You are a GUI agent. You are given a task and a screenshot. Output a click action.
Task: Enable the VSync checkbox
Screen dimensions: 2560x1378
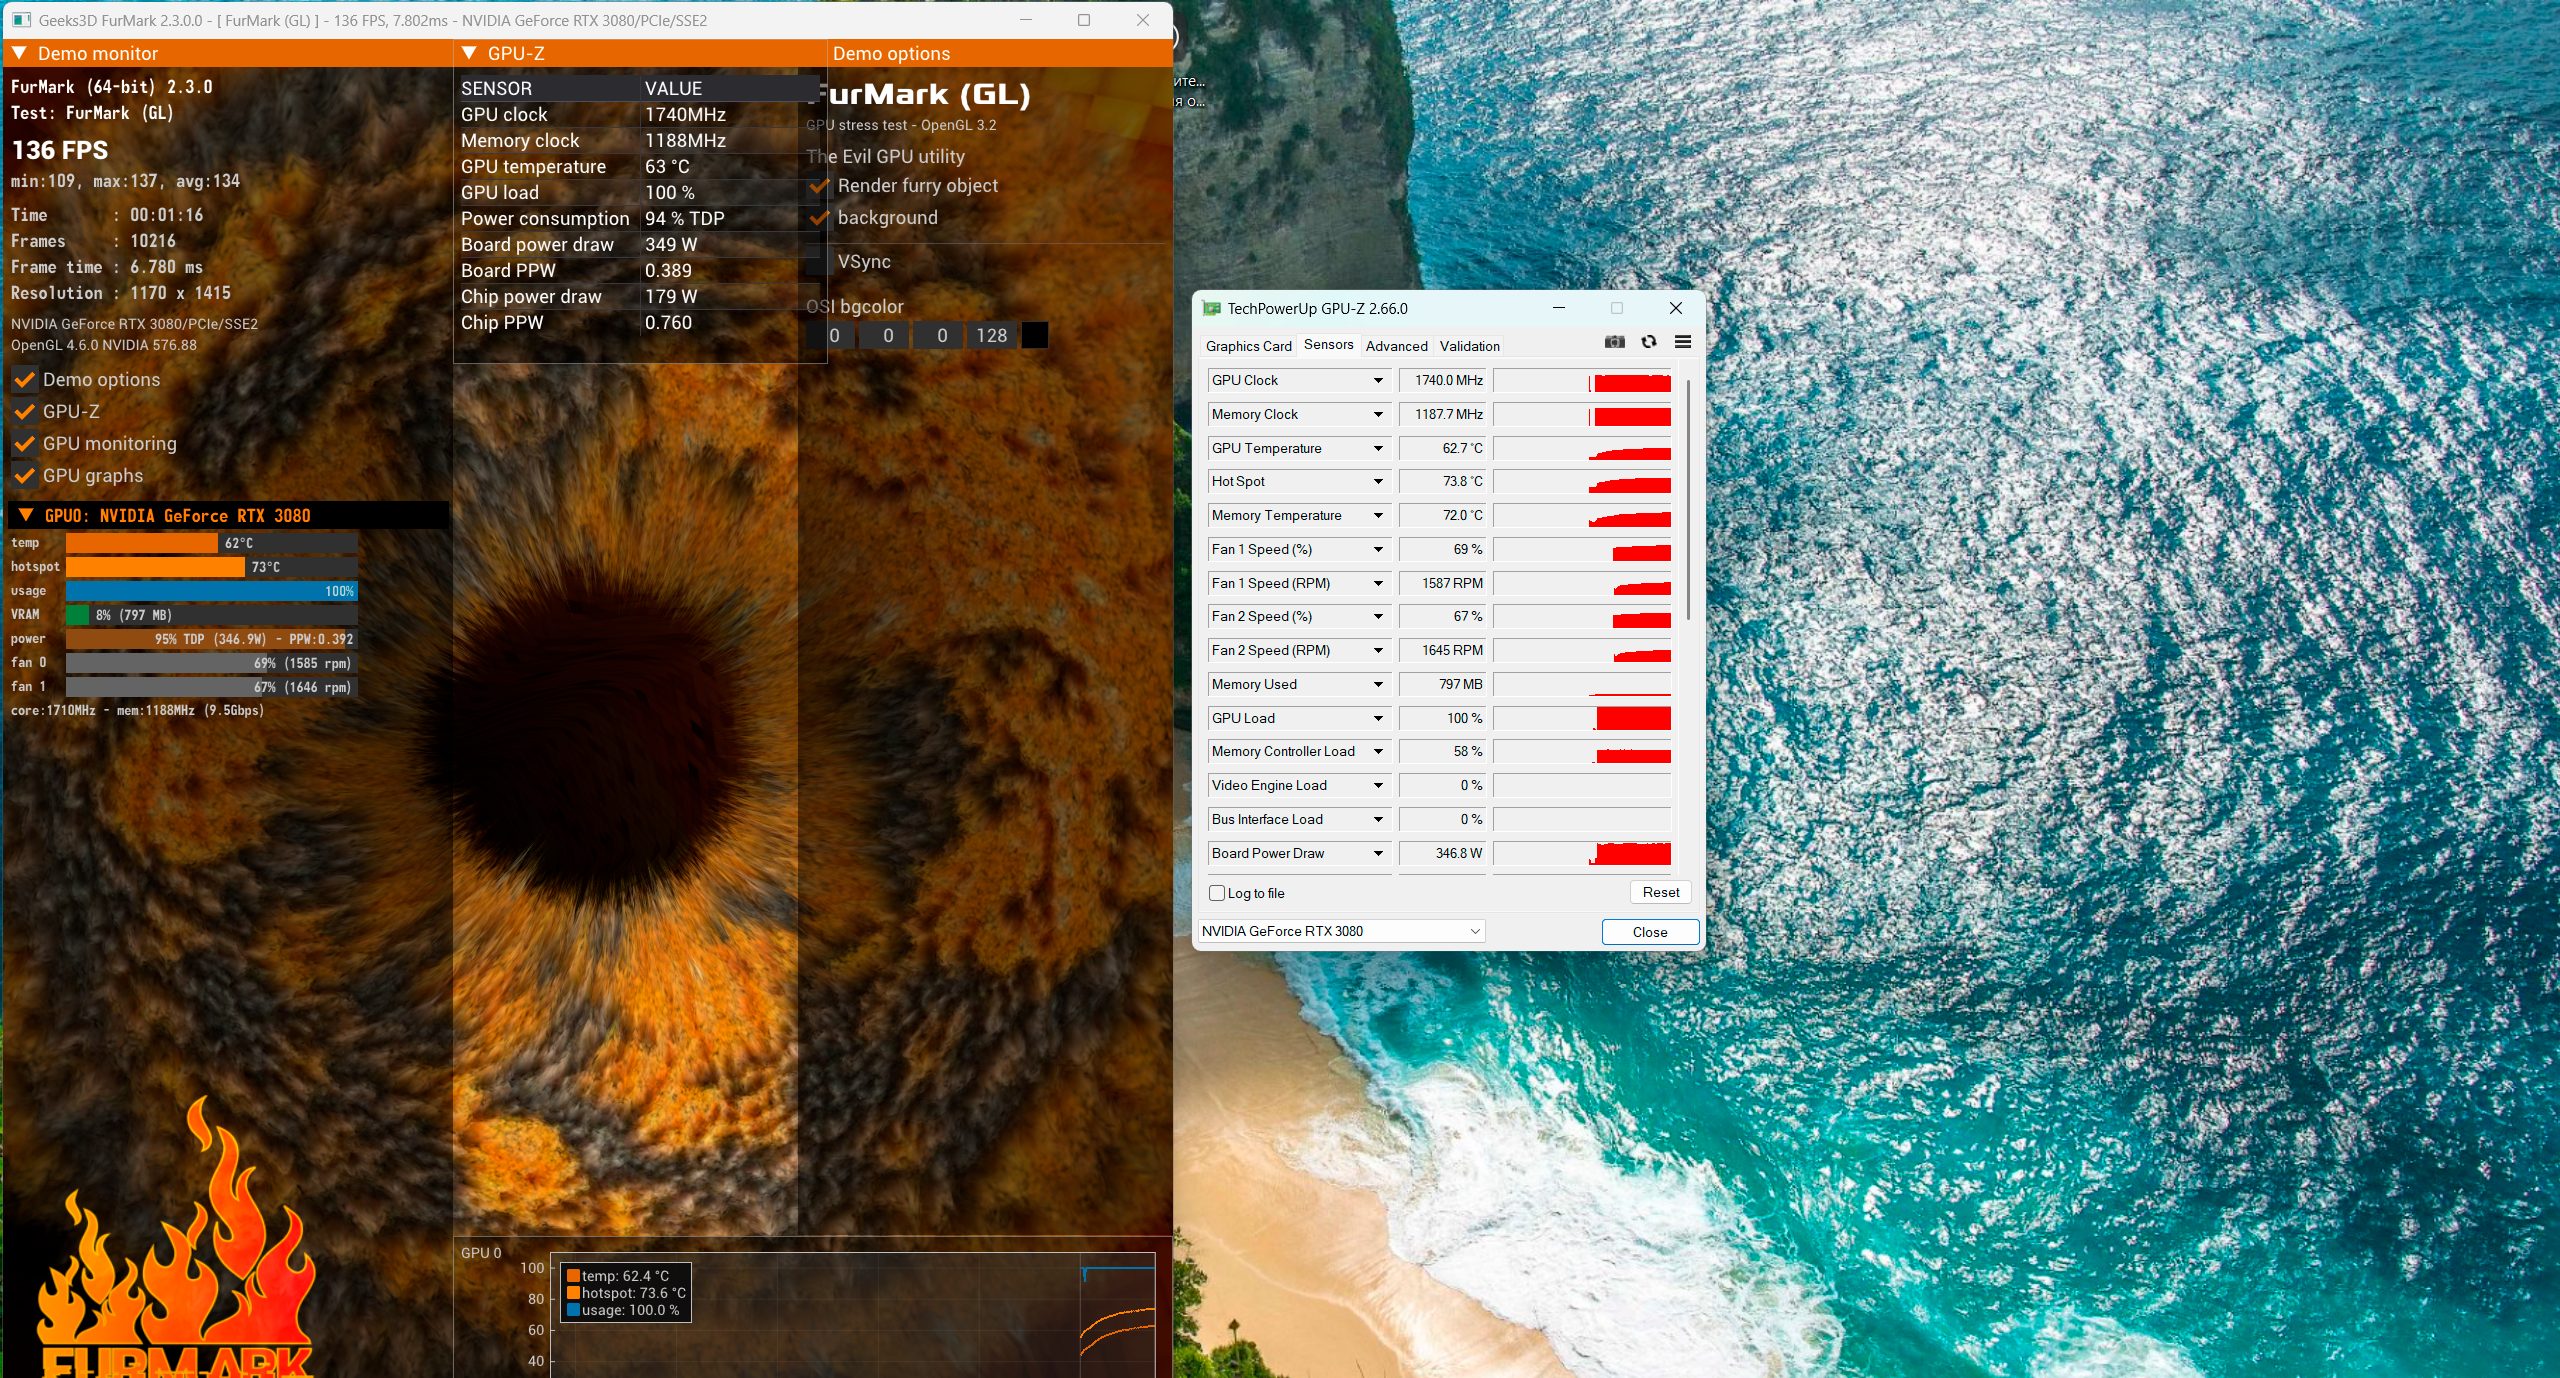click(820, 262)
